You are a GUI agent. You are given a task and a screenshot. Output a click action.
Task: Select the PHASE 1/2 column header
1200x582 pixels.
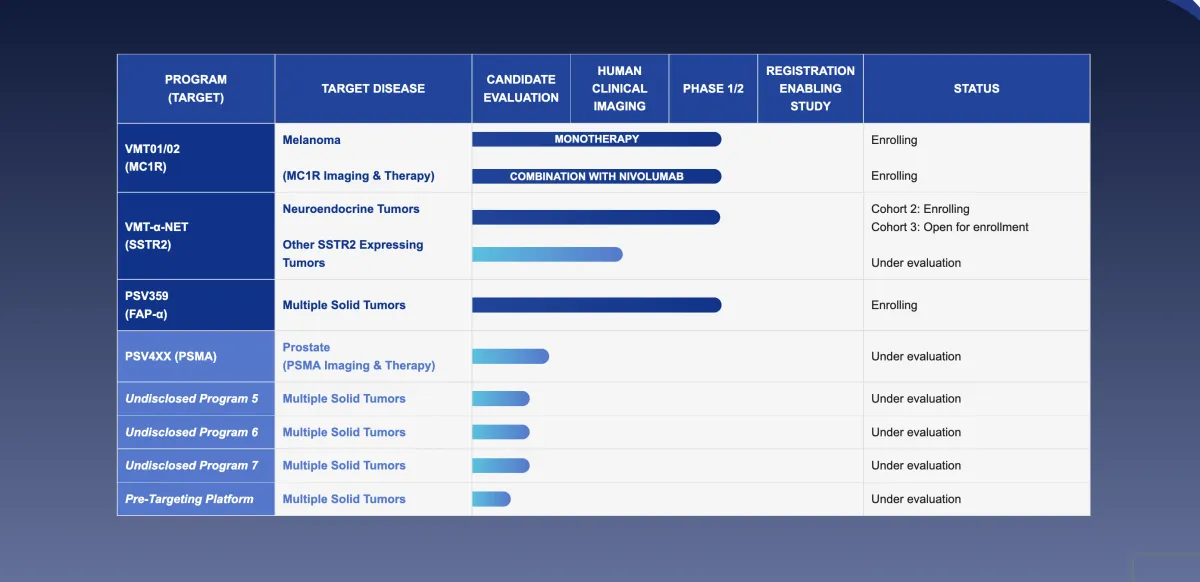point(713,89)
